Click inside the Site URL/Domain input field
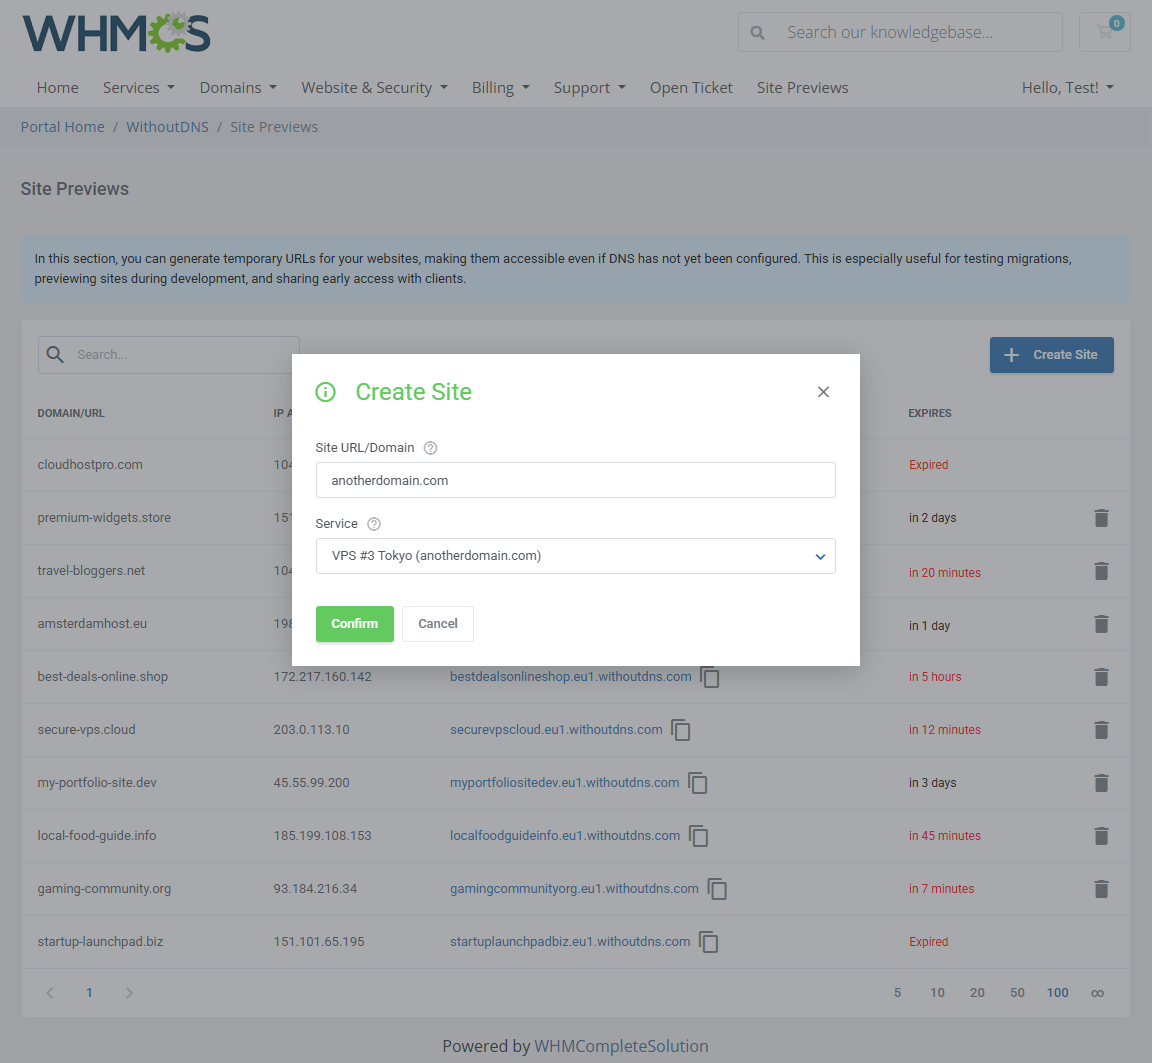The height and width of the screenshot is (1063, 1152). click(x=575, y=480)
